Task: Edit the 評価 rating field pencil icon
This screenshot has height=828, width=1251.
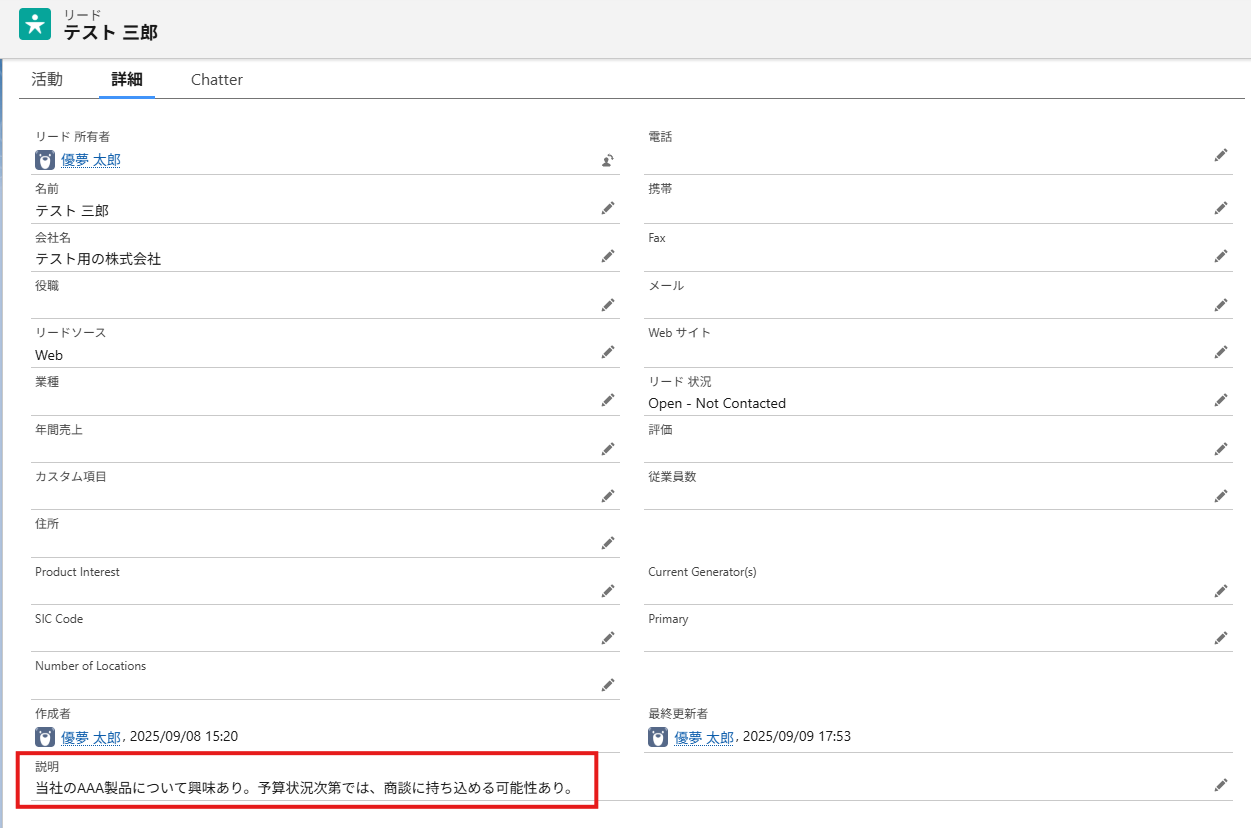Action: tap(1220, 448)
